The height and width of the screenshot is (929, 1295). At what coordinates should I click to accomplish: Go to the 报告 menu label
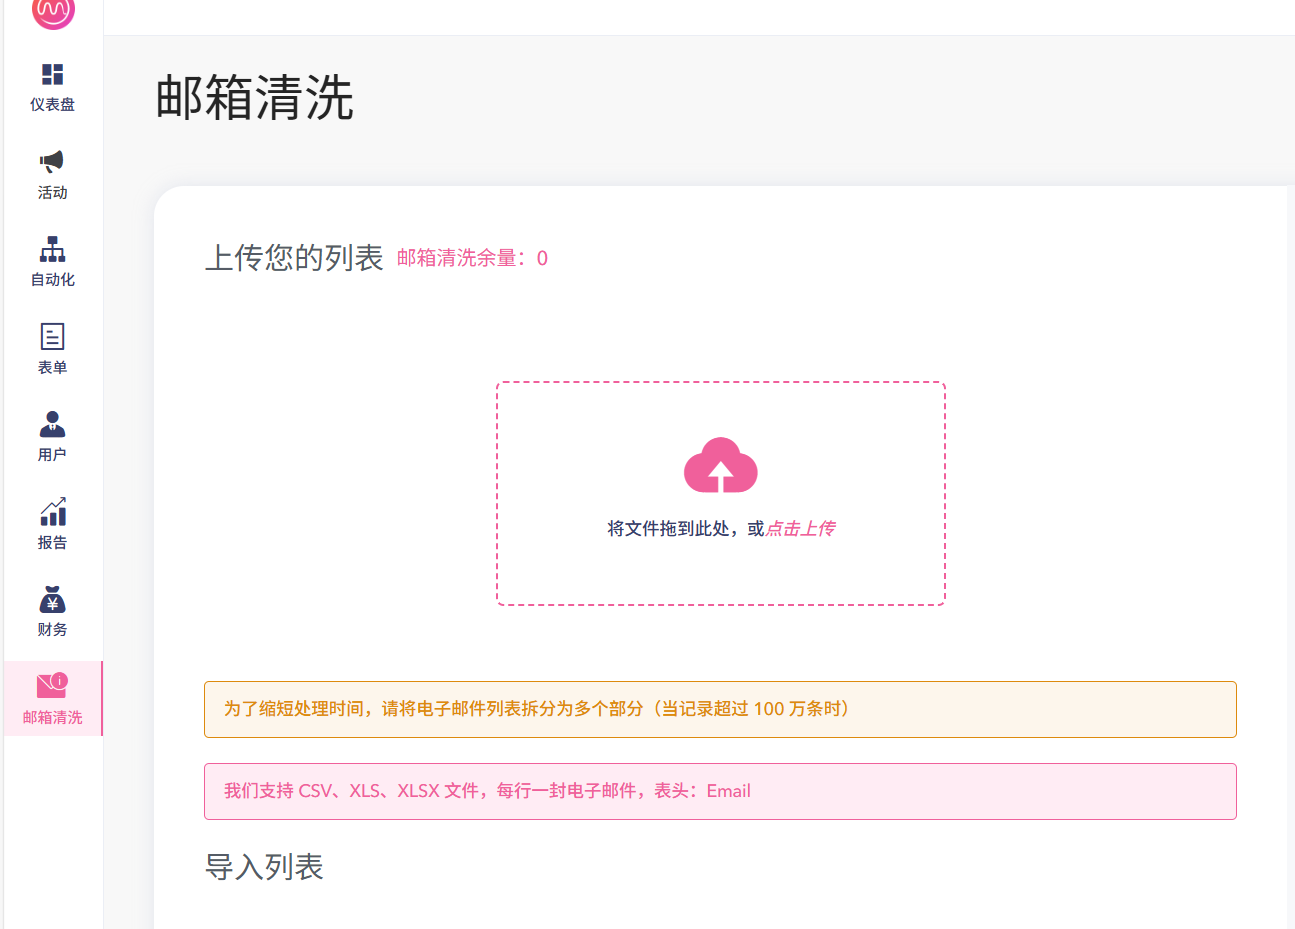(52, 542)
